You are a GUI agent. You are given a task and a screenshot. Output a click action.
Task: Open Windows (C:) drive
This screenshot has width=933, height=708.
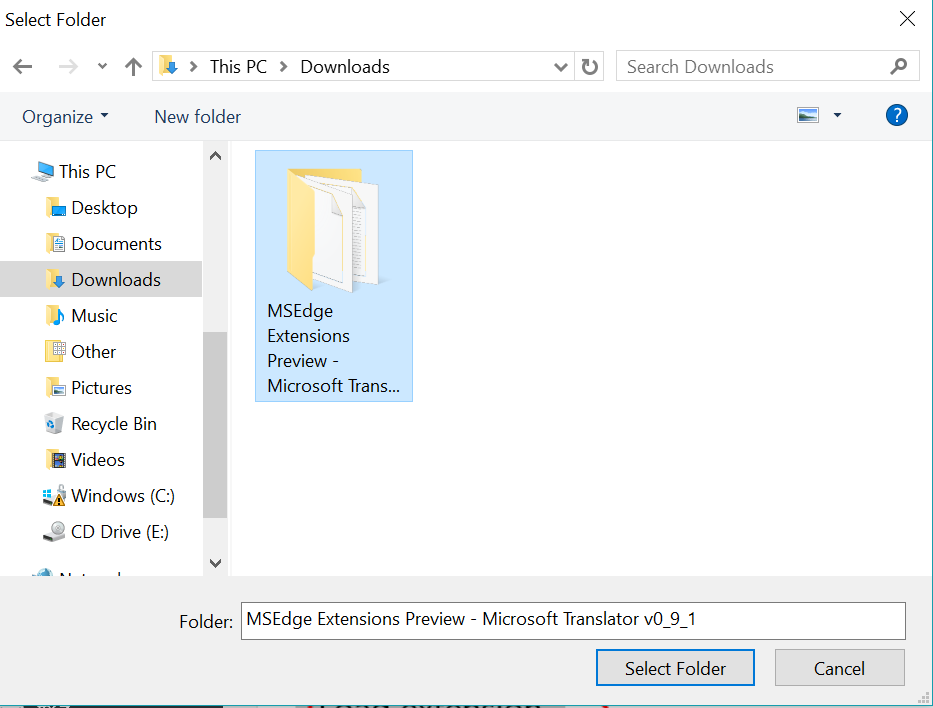(123, 496)
